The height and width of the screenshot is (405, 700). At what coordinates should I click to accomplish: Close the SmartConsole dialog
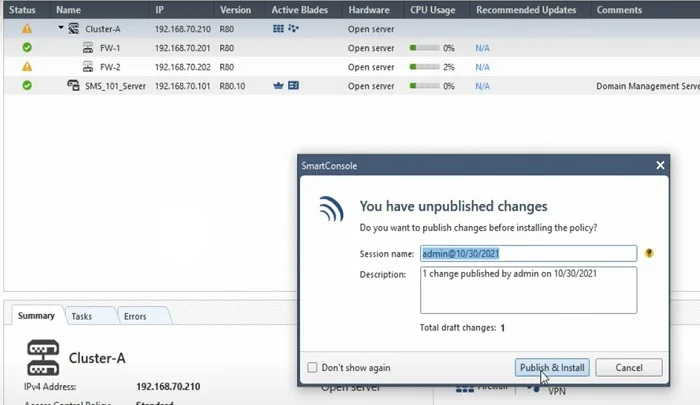(660, 165)
